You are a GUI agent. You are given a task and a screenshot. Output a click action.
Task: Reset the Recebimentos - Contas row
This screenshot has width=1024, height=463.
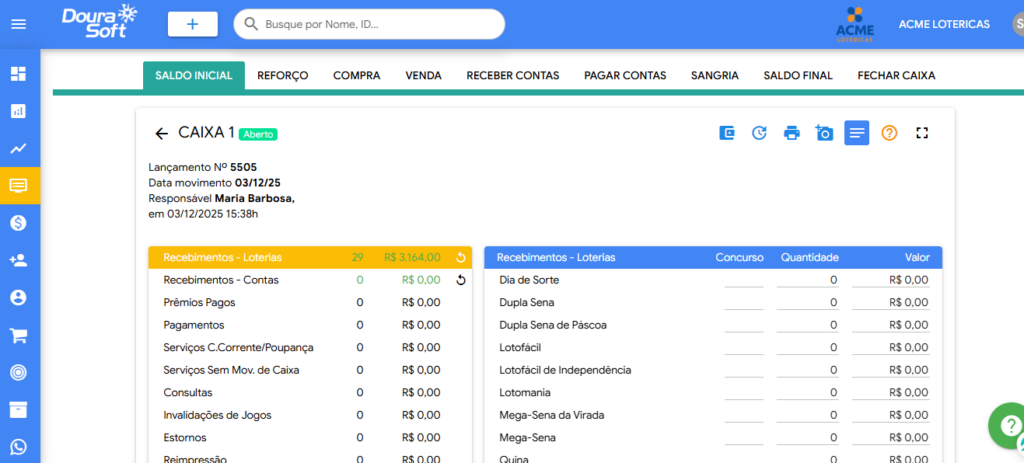pyautogui.click(x=460, y=280)
